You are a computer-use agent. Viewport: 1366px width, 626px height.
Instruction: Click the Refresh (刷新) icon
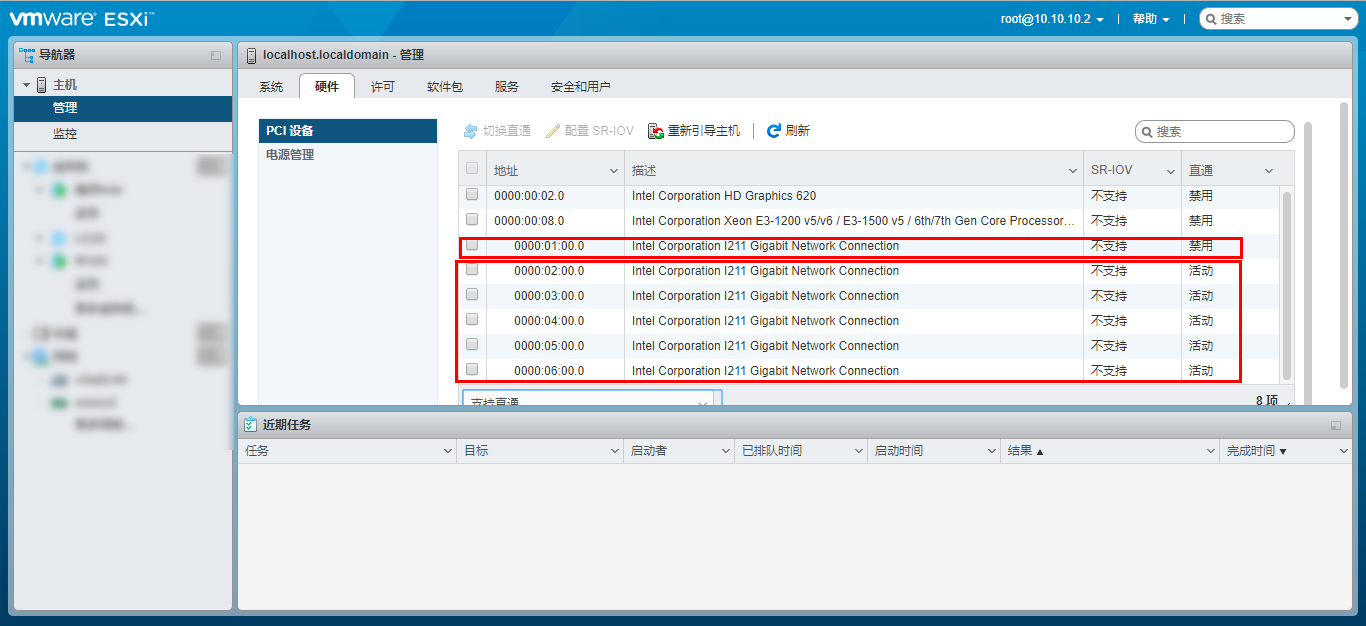pos(774,131)
